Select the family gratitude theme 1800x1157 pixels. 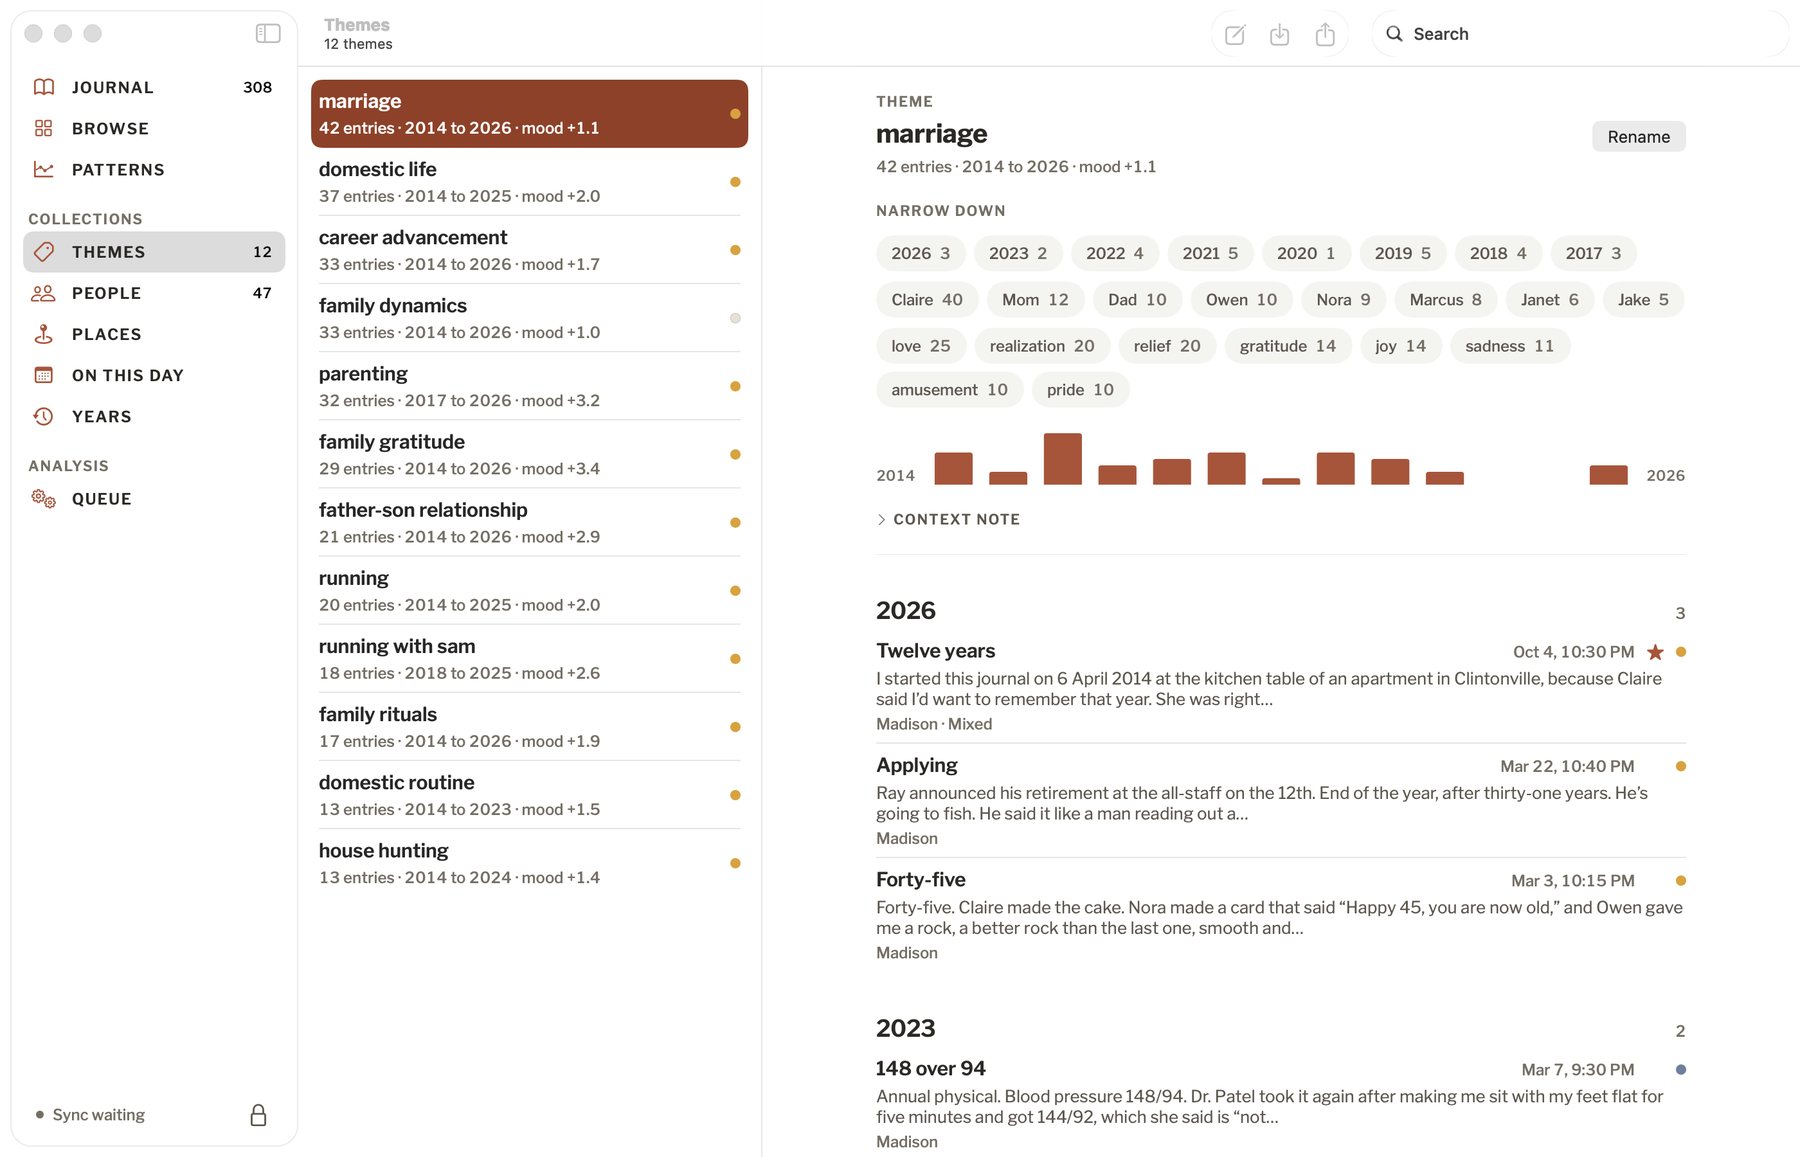[529, 454]
